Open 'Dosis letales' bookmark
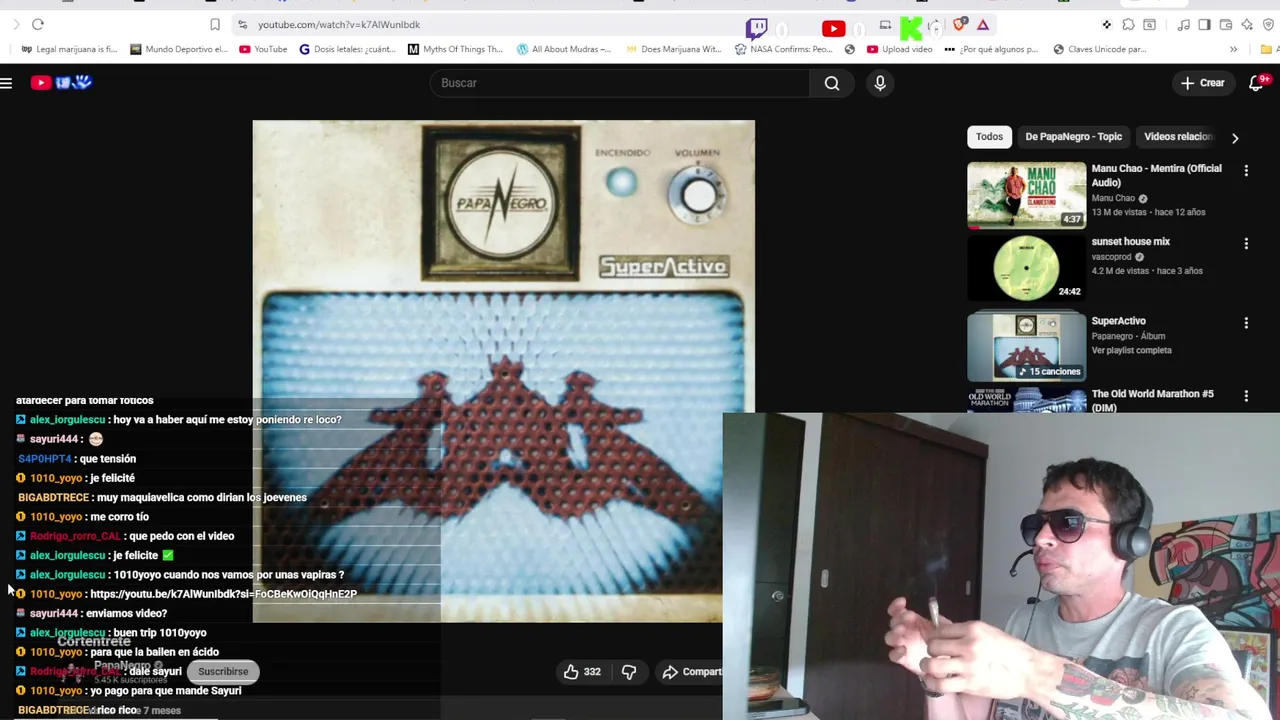 point(348,49)
